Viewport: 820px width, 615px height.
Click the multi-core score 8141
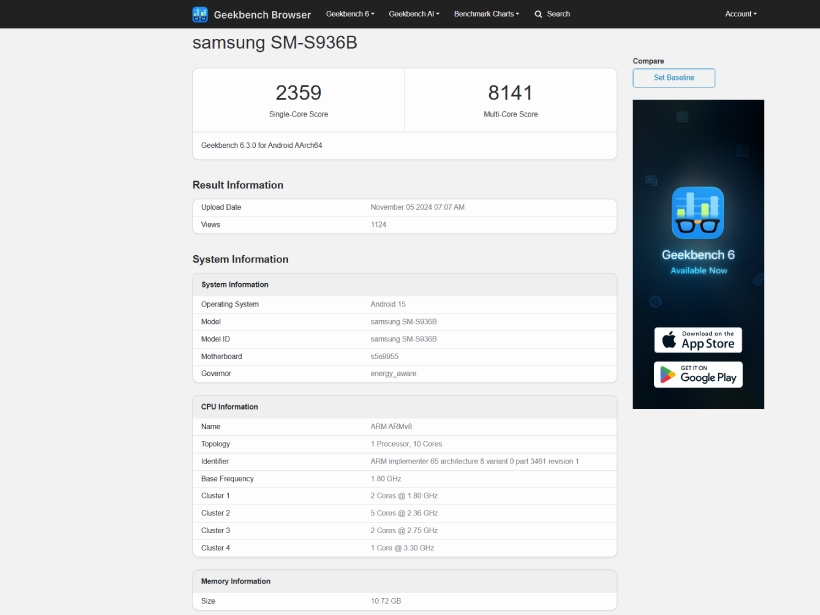click(x=510, y=93)
